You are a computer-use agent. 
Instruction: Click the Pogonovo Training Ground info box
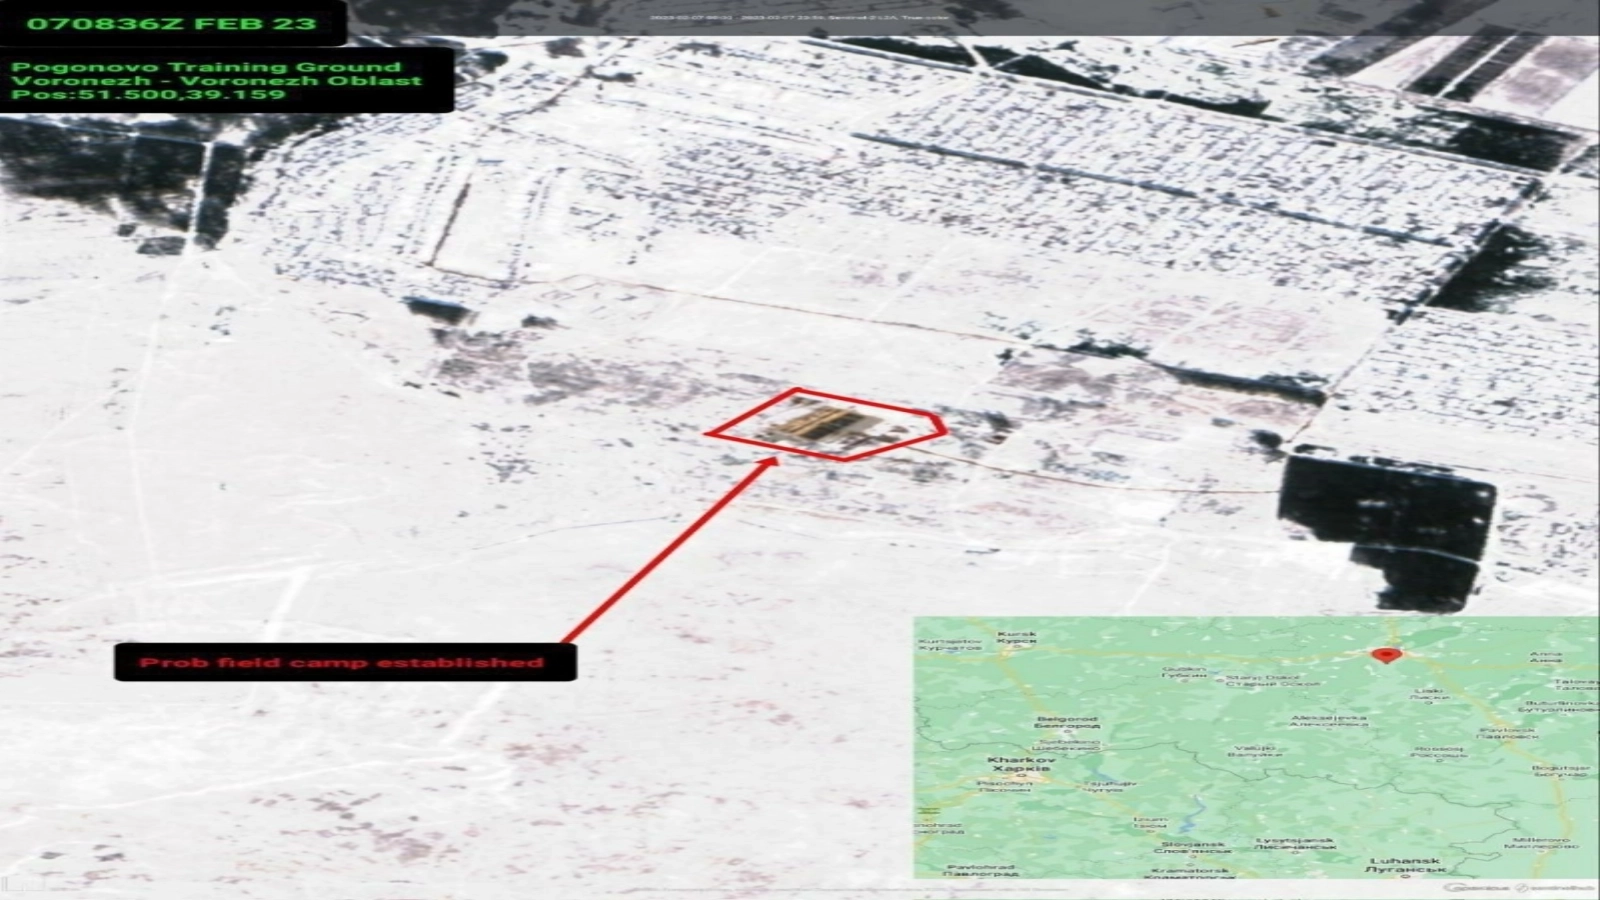click(227, 81)
